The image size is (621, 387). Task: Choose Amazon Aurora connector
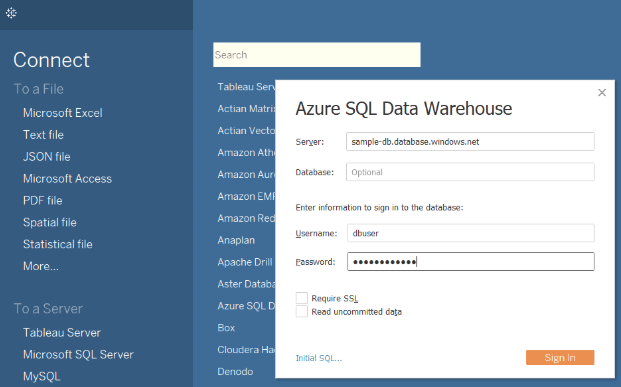(246, 174)
